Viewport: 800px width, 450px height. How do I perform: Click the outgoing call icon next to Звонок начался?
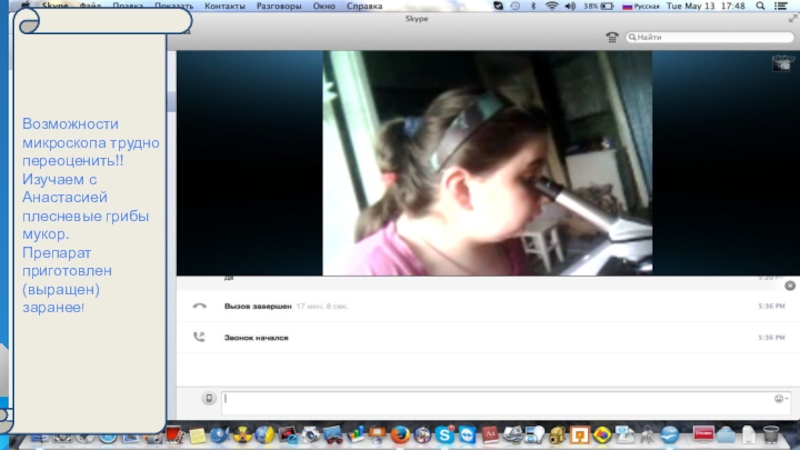click(199, 337)
